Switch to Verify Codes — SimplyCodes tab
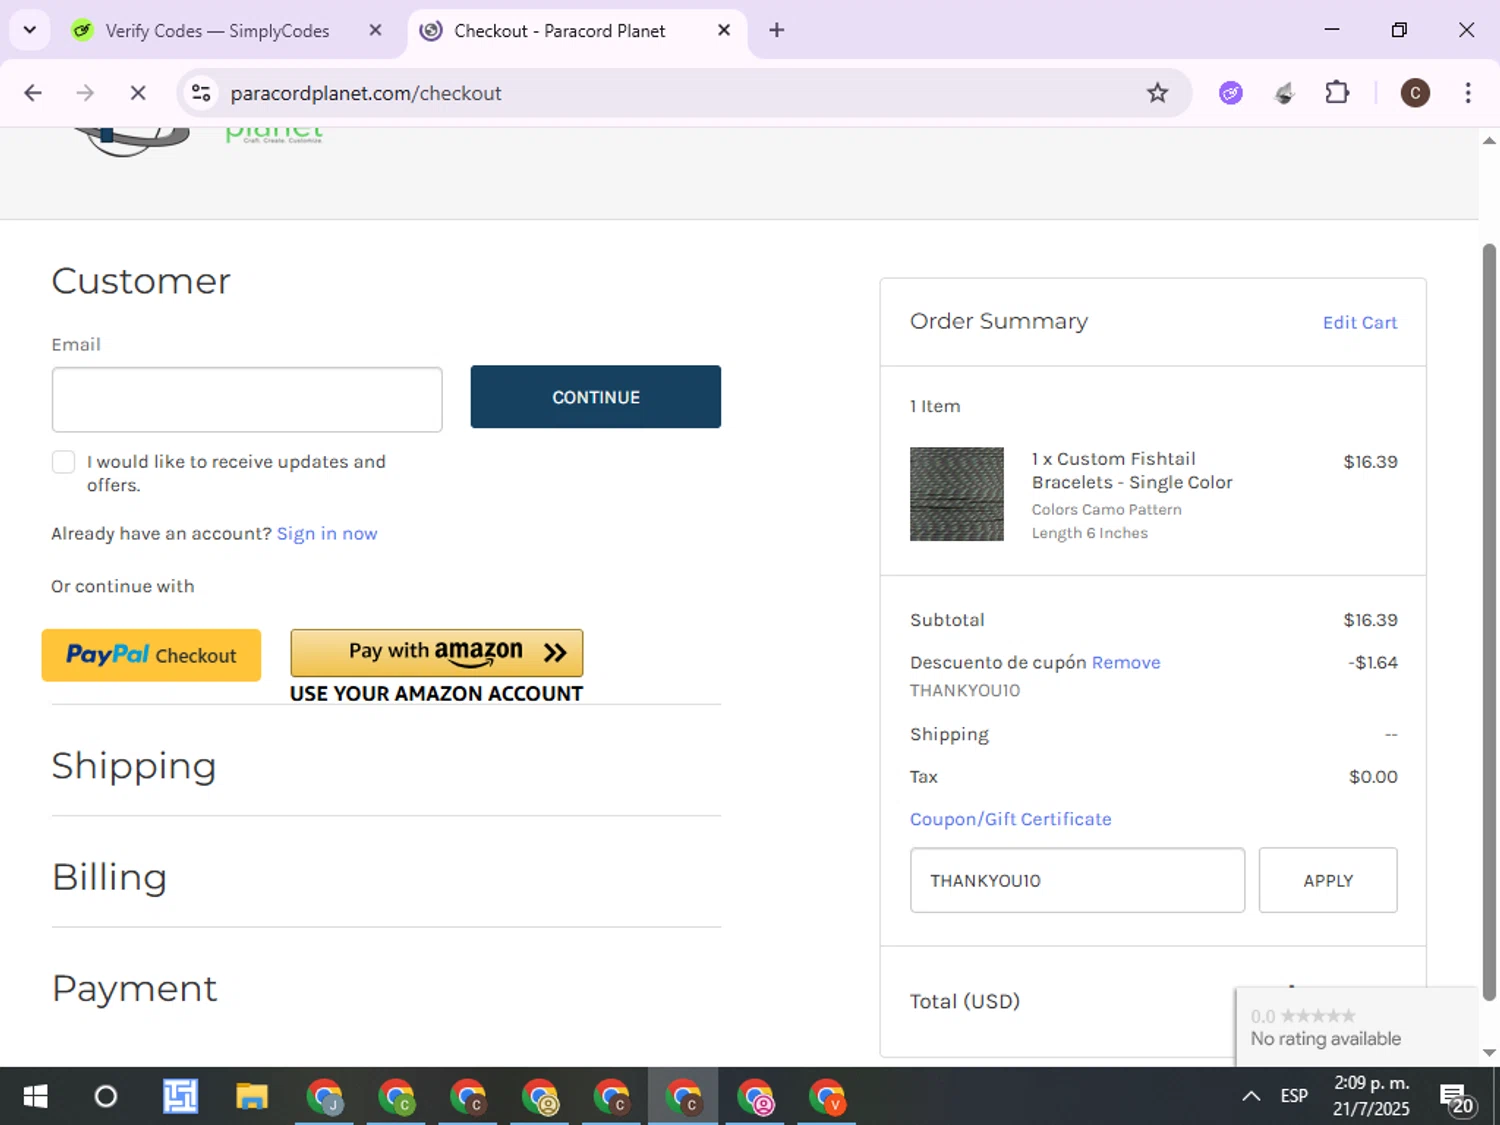Image resolution: width=1500 pixels, height=1125 pixels. (x=217, y=31)
